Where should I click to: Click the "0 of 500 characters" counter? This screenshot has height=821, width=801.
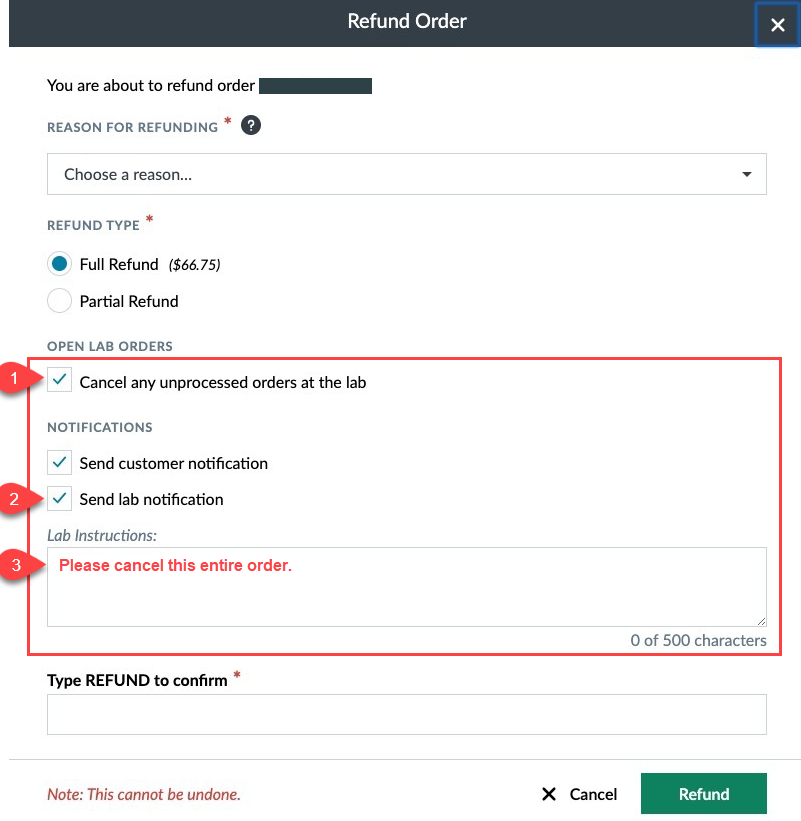698,640
